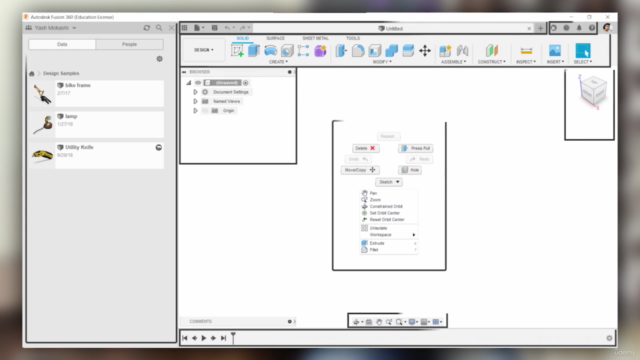Toggle visibility eye of the root component
The image size is (640, 360).
198,83
